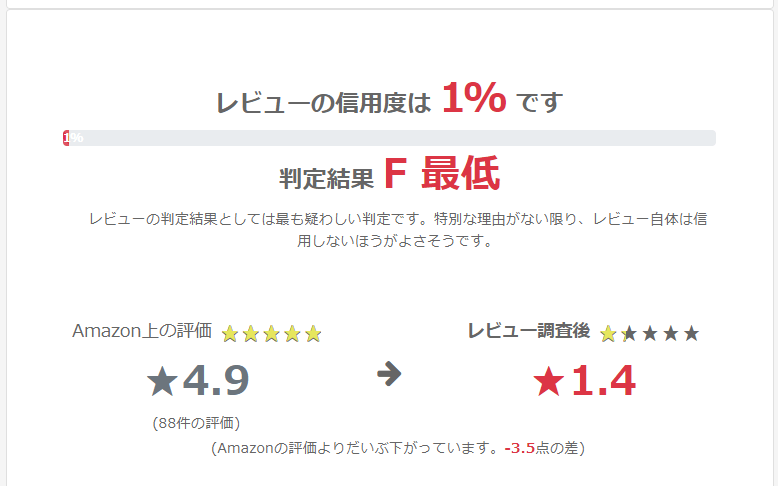Click the fifth yellow Amazon rating star

313,333
